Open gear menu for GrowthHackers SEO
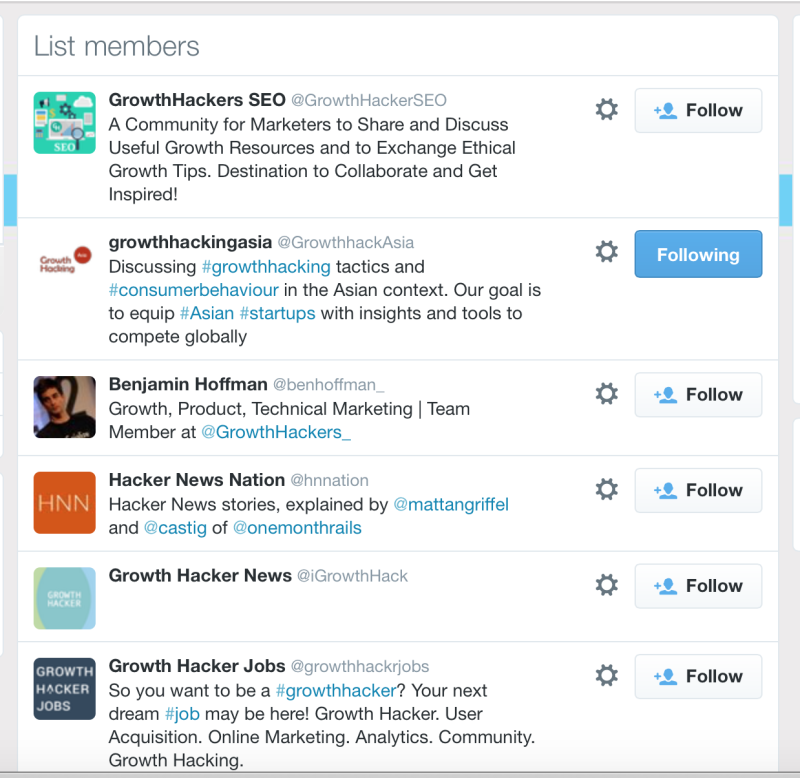 click(607, 110)
